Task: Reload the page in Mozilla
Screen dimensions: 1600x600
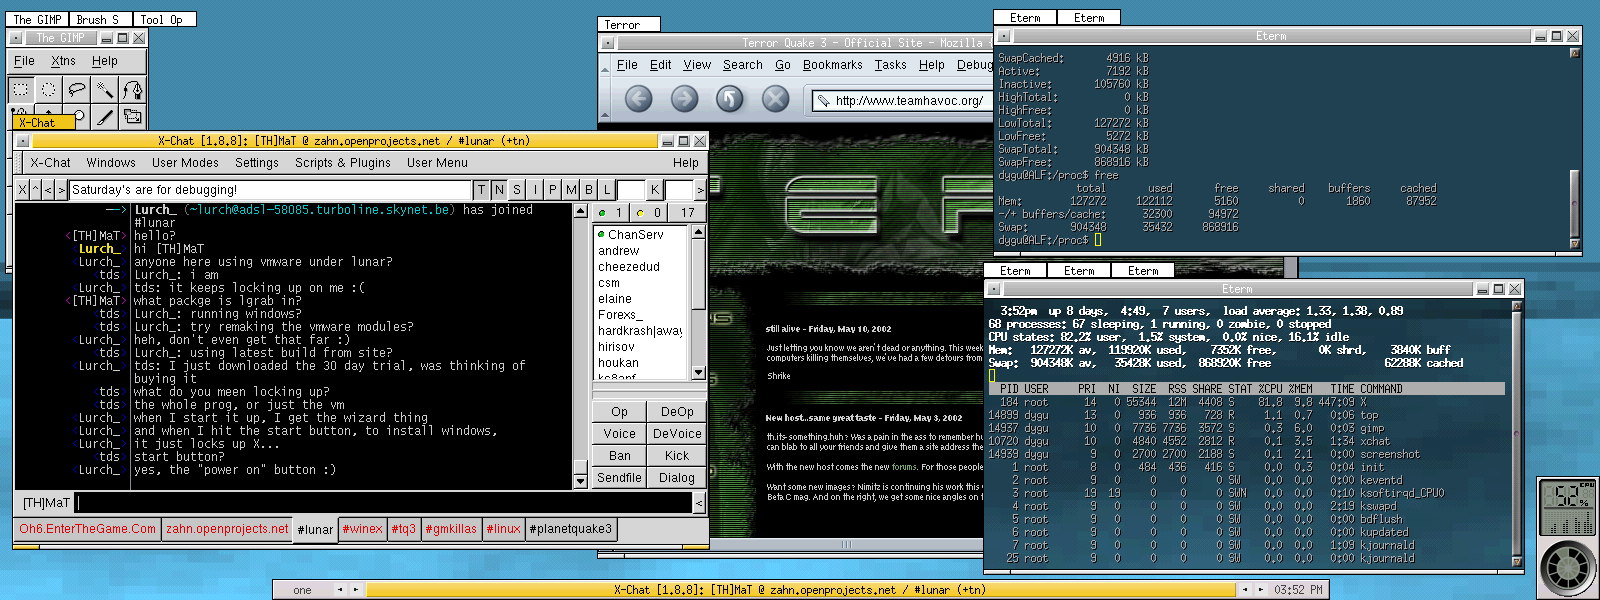Action: pyautogui.click(x=730, y=99)
